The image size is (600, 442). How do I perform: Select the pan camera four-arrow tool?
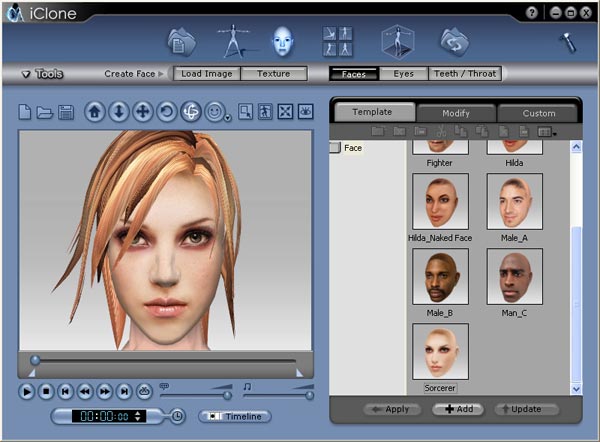pyautogui.click(x=143, y=112)
